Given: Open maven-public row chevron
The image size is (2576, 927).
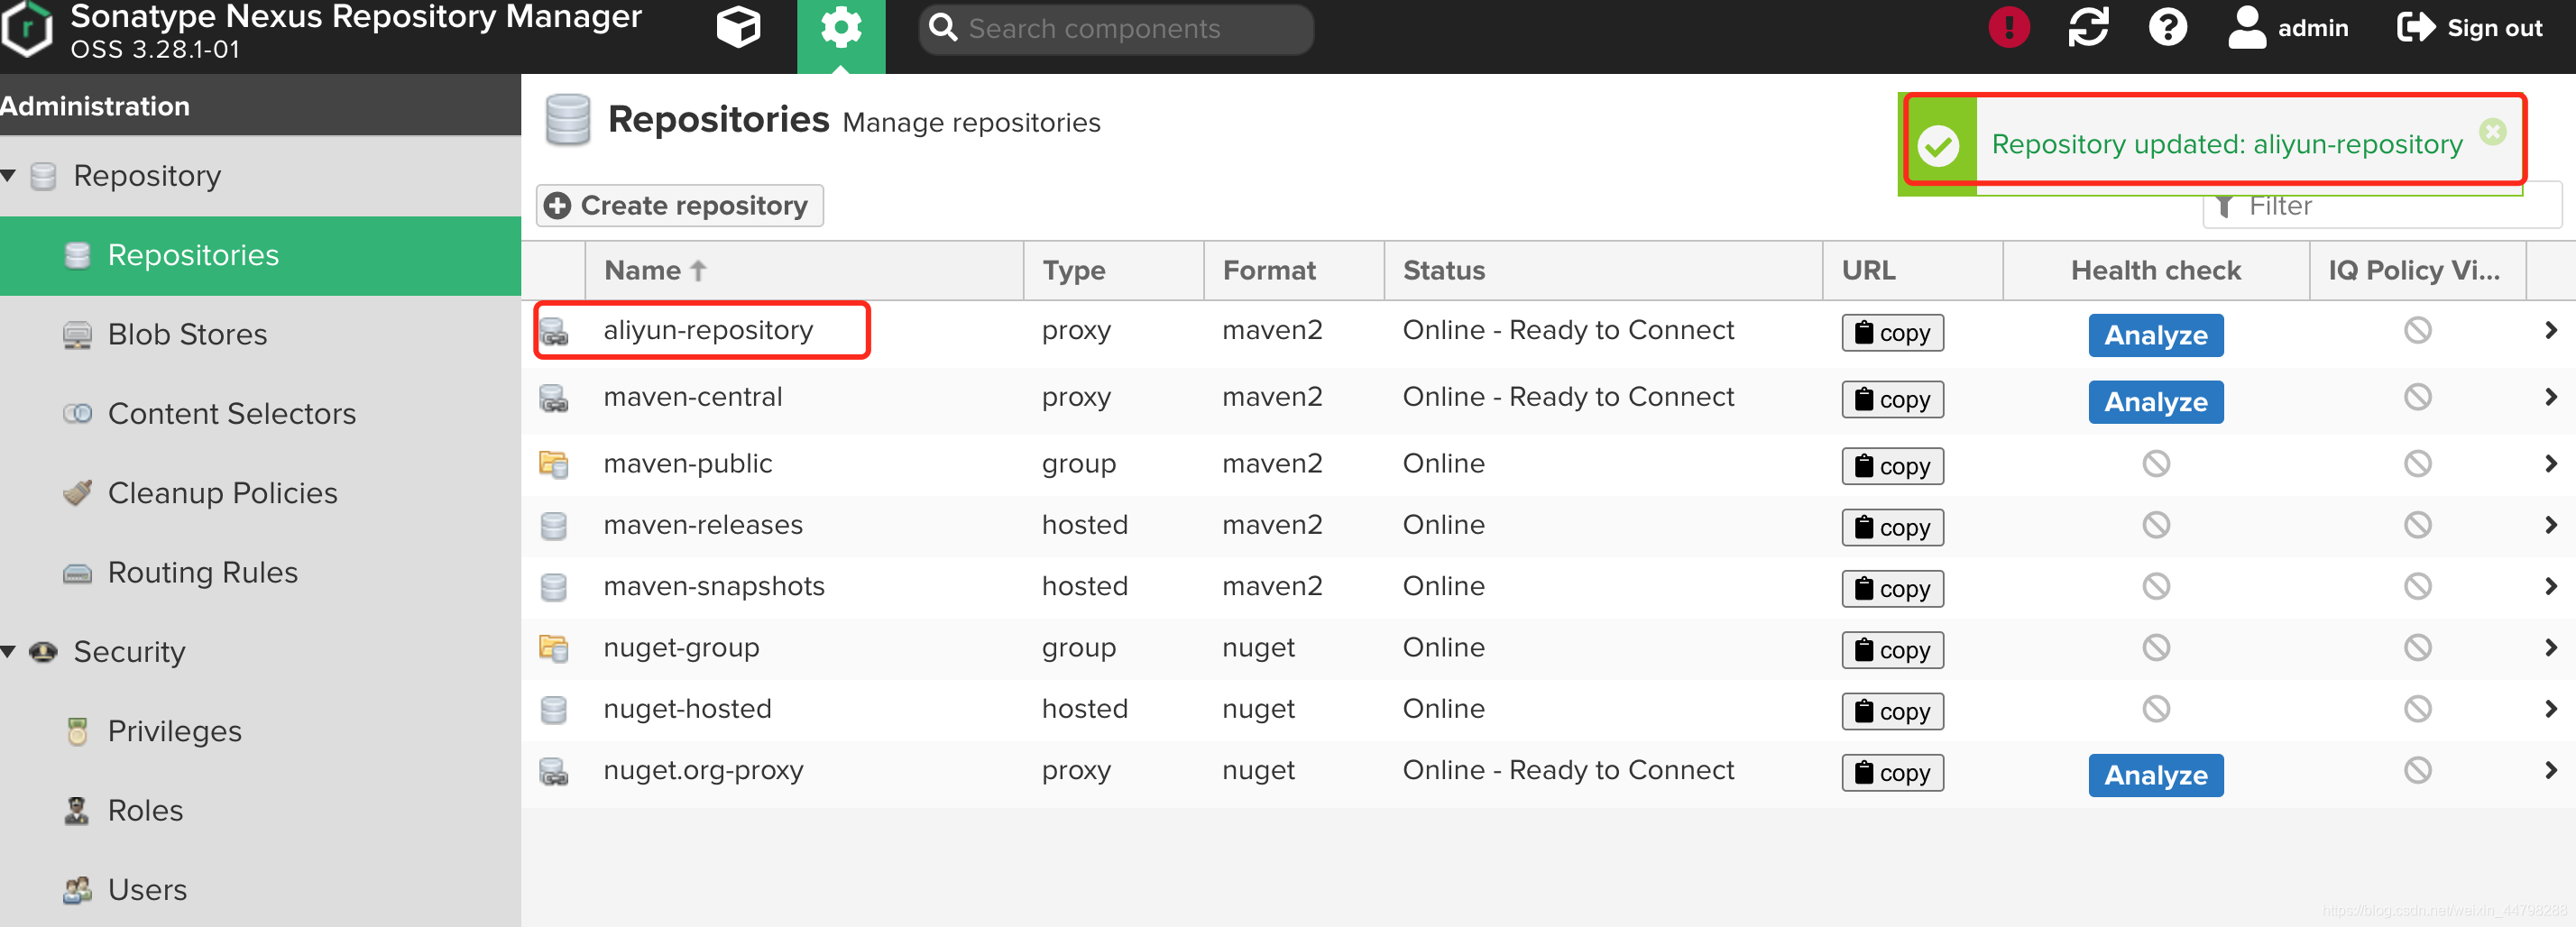Looking at the screenshot, I should tap(2549, 464).
